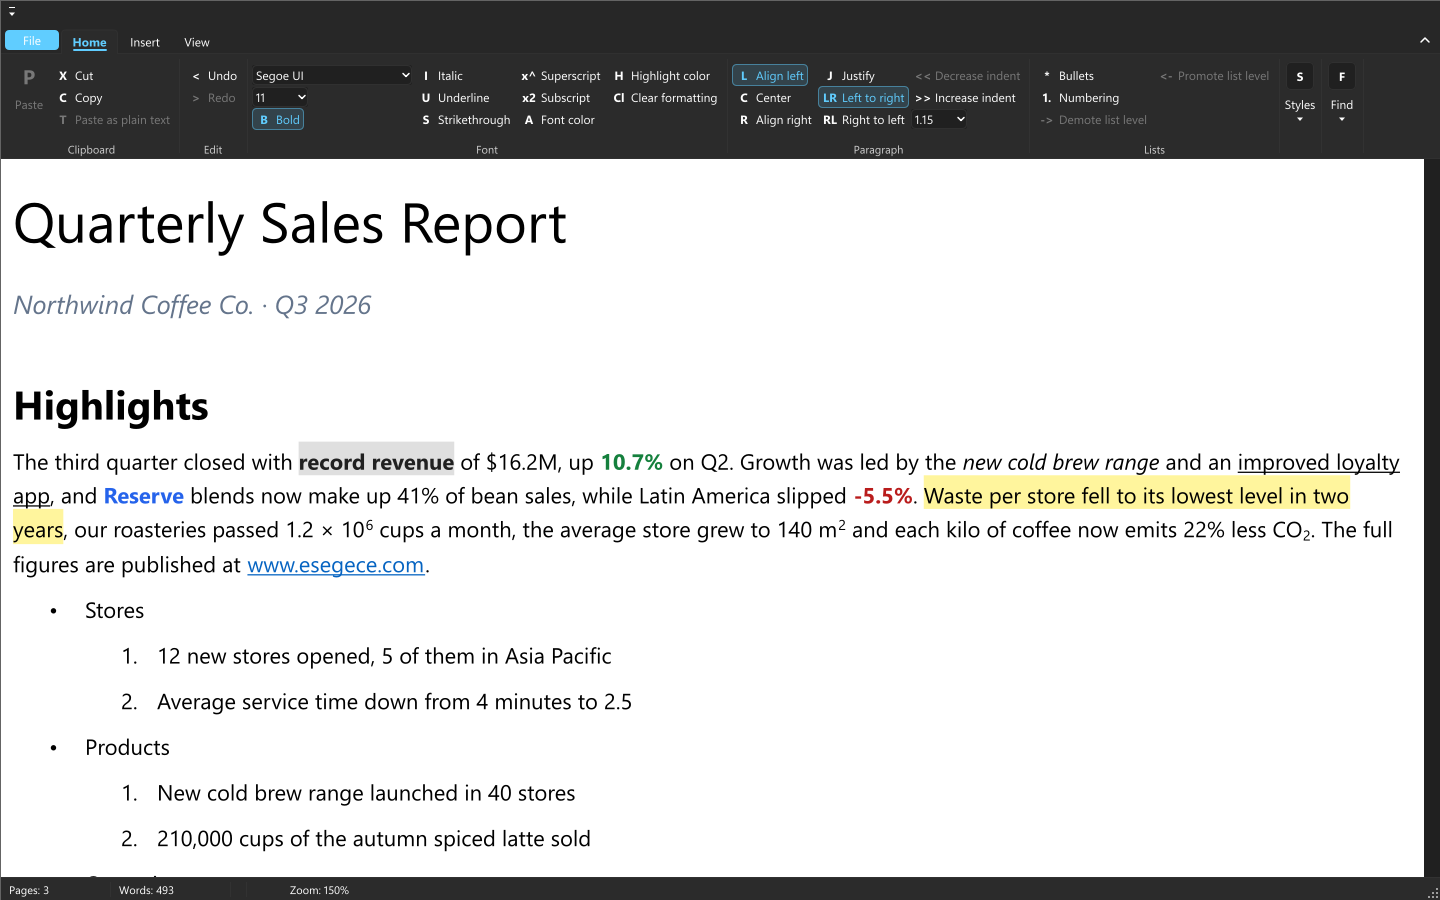This screenshot has width=1440, height=900.
Task: Apply Superscript formatting
Action: tap(560, 76)
